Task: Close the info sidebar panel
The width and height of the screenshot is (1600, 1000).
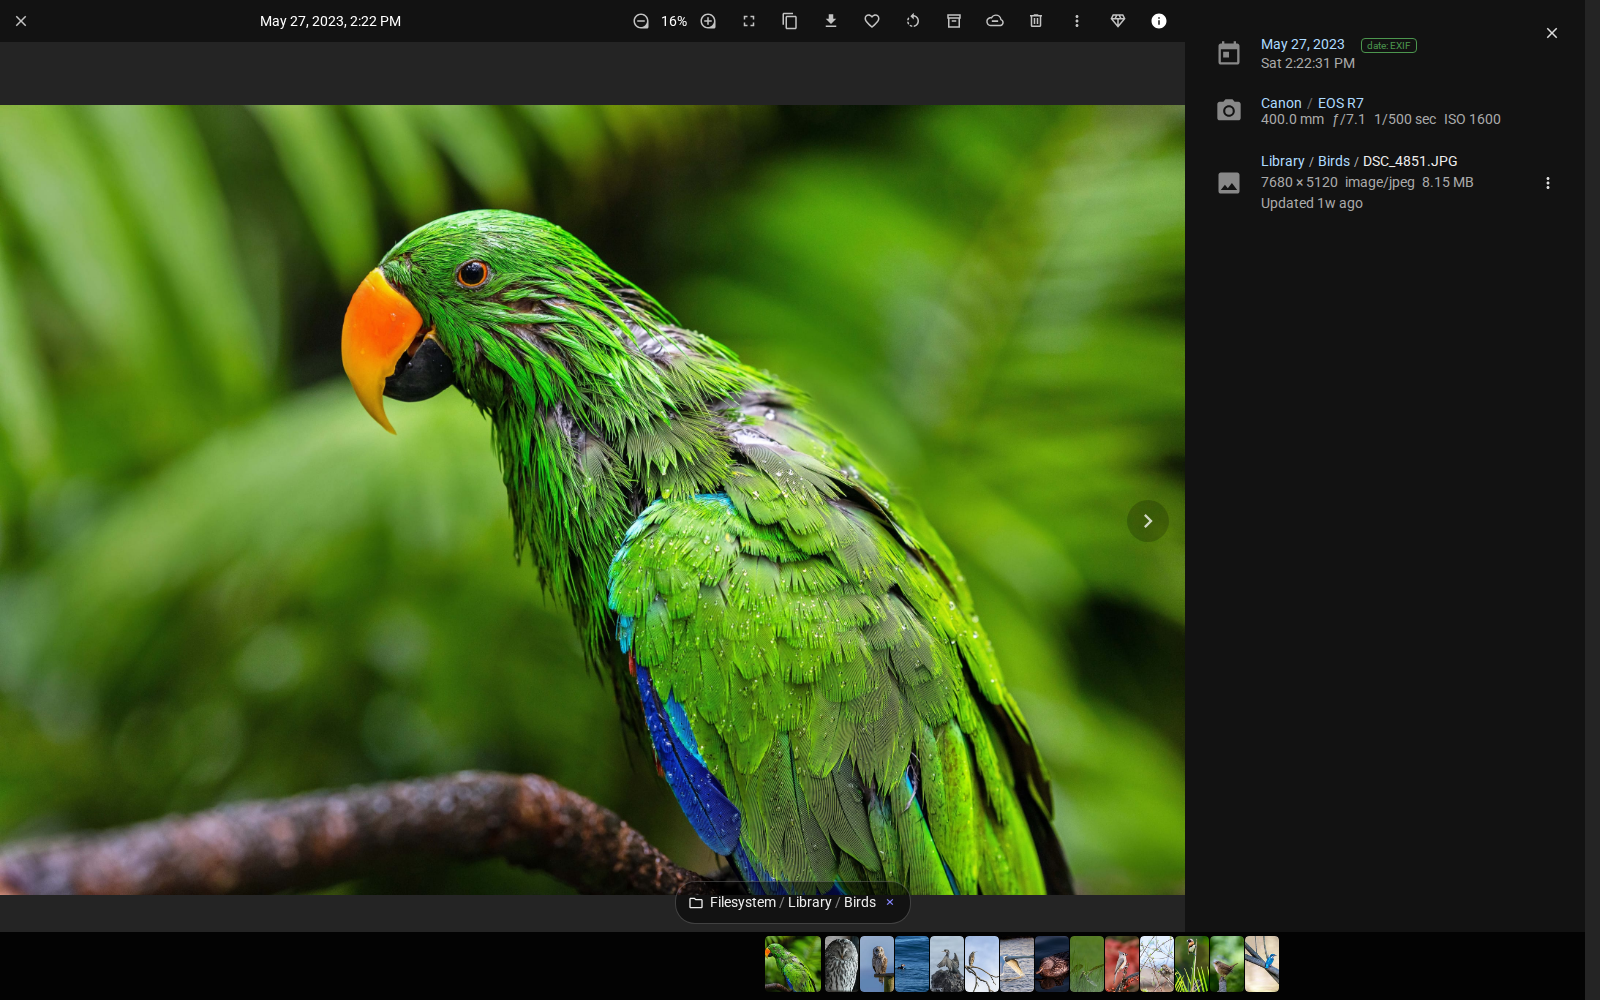Action: pos(1552,33)
